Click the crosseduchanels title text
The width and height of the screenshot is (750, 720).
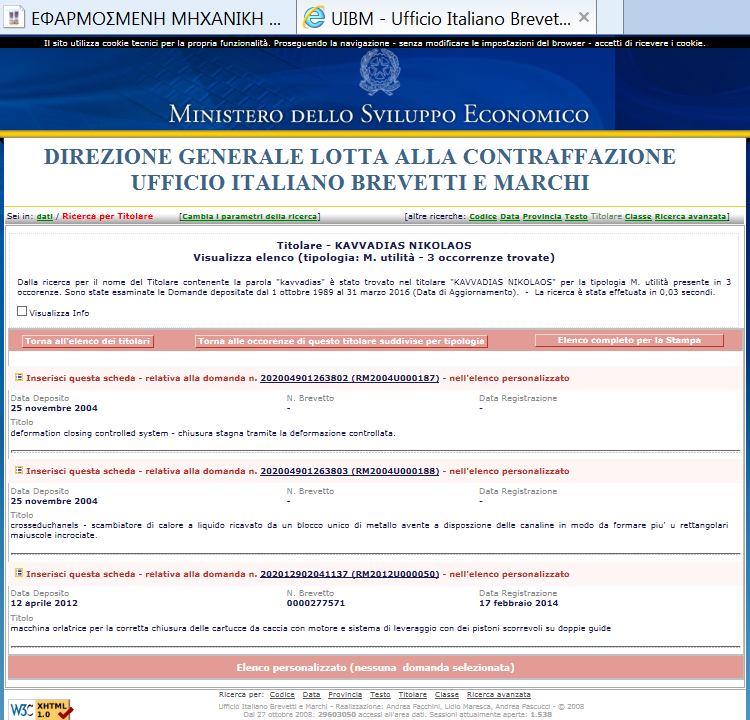(369, 530)
